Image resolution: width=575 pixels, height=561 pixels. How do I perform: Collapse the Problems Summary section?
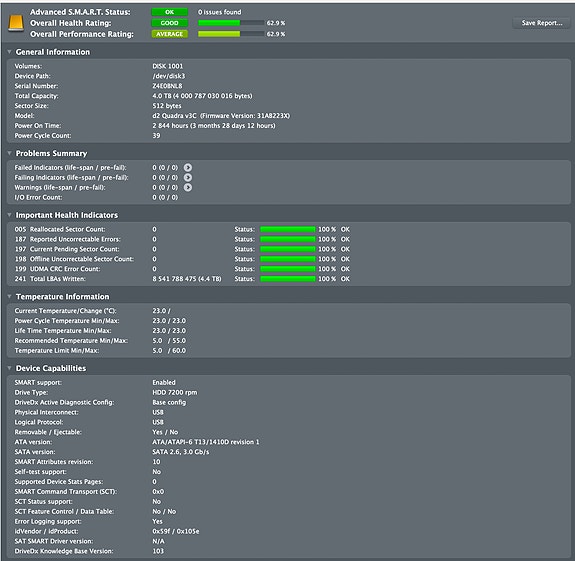tap(9, 153)
